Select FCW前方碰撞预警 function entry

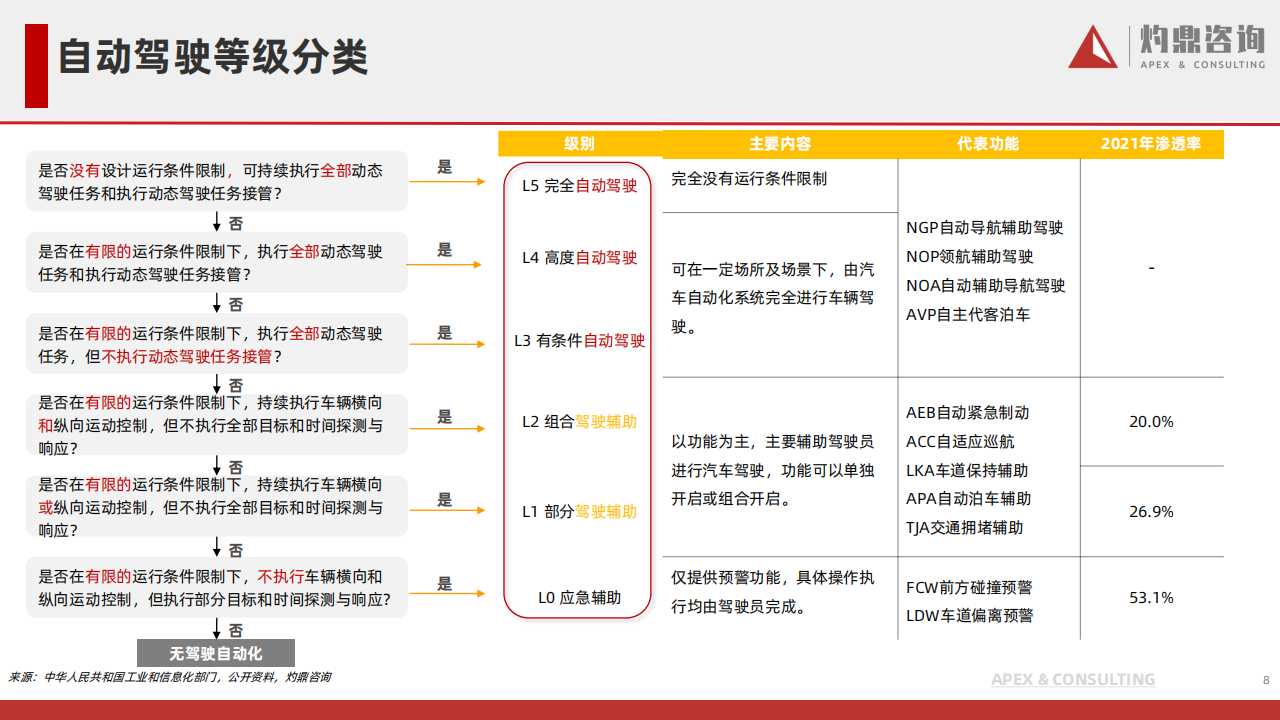pos(969,587)
